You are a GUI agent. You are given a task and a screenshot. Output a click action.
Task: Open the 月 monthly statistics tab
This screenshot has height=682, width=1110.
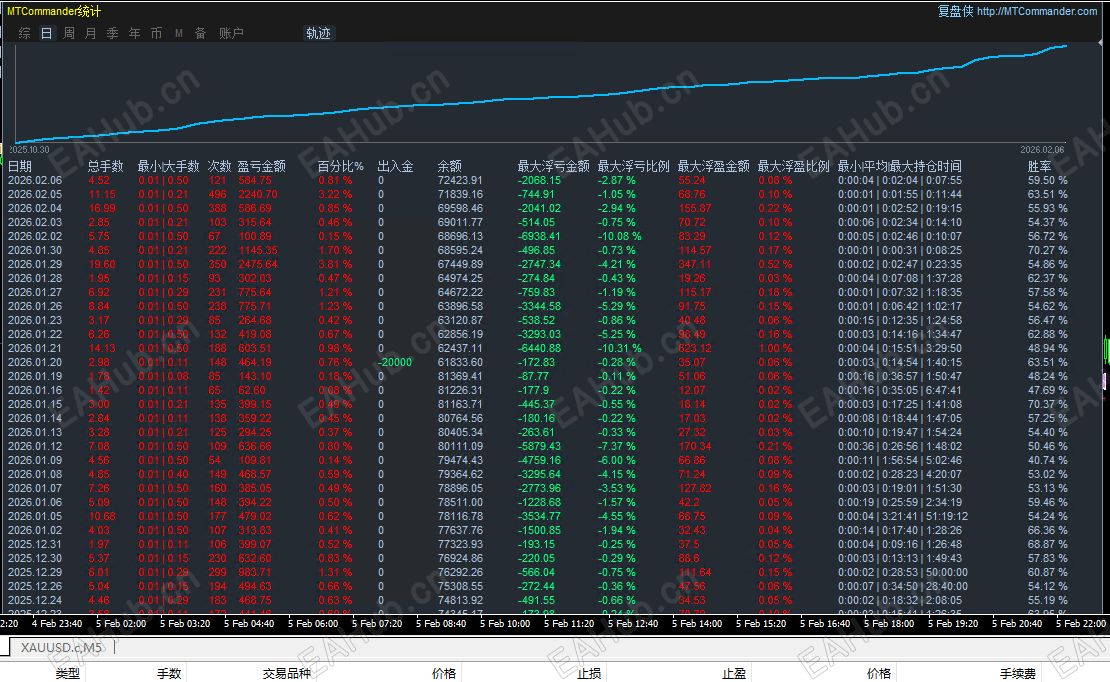pyautogui.click(x=91, y=33)
